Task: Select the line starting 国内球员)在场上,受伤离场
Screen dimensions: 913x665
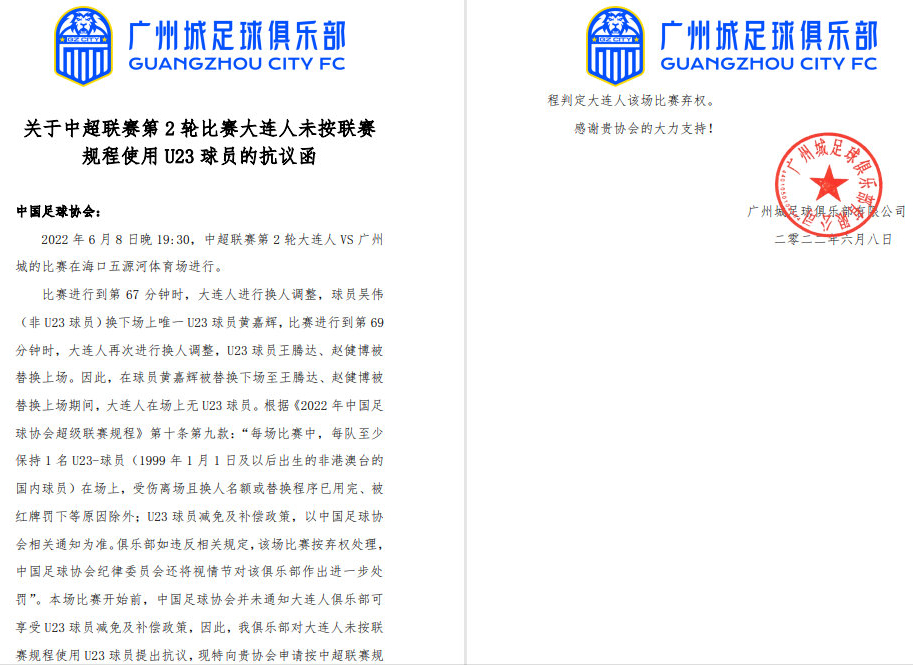Action: (200, 489)
